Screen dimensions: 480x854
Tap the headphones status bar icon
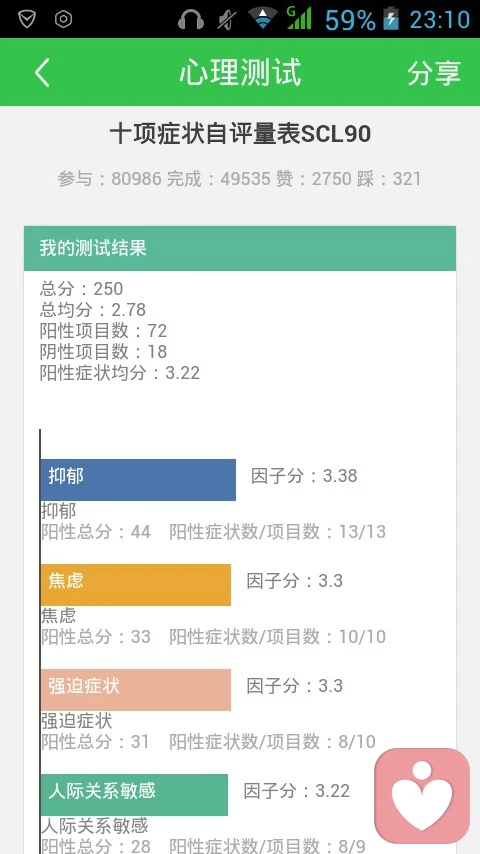coord(191,20)
